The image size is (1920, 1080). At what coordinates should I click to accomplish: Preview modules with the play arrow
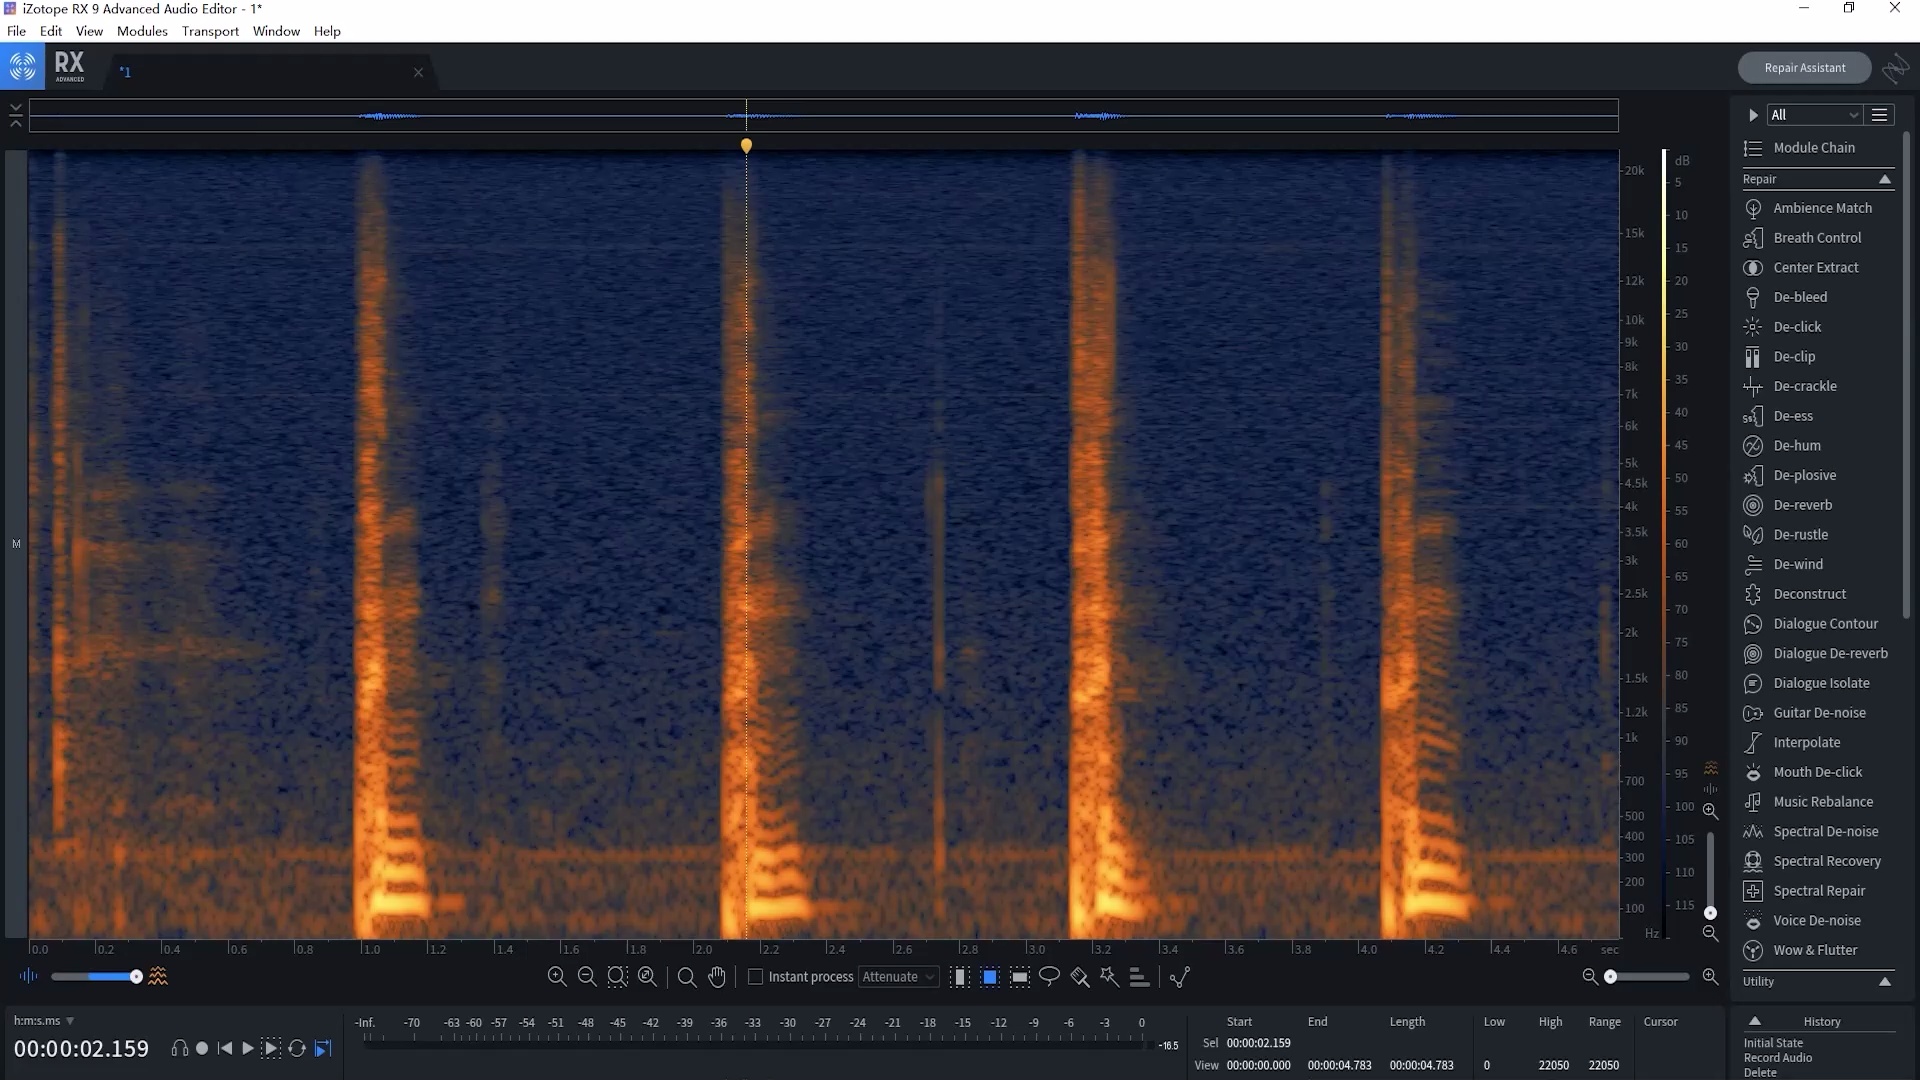[x=1753, y=115]
